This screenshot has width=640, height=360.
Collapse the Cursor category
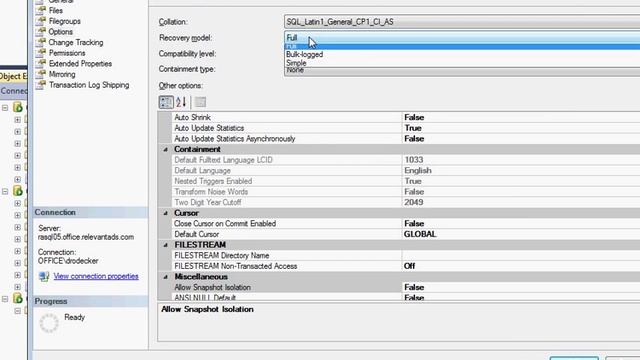coord(165,213)
